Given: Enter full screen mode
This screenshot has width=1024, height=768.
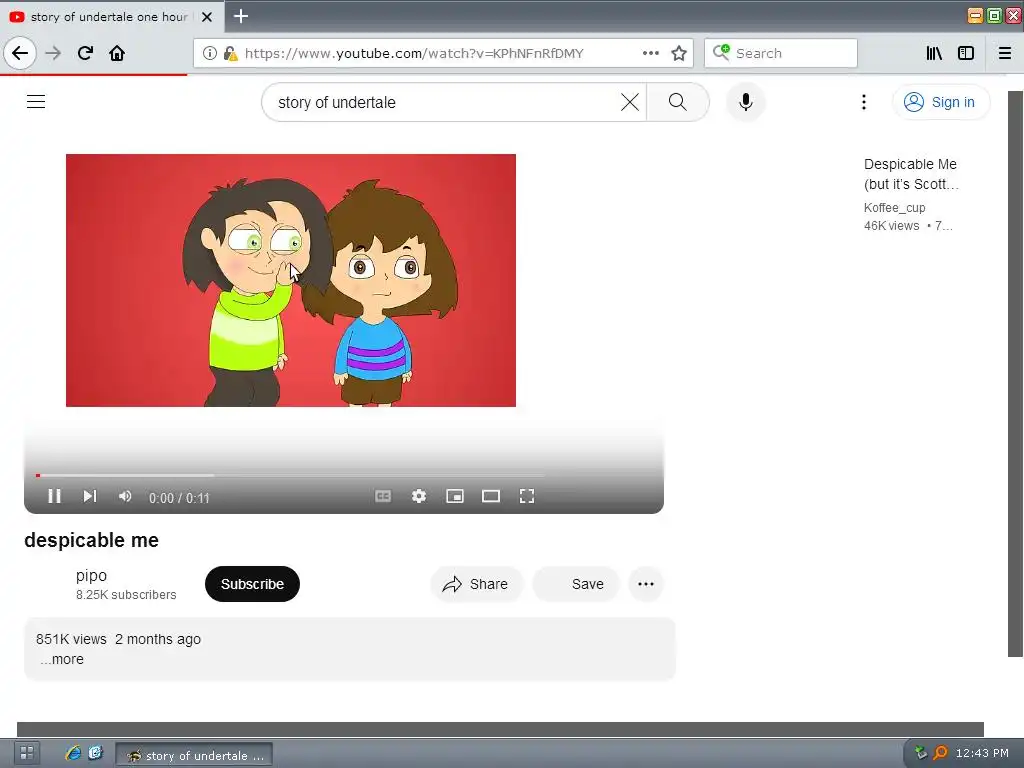Looking at the screenshot, I should click(x=526, y=496).
